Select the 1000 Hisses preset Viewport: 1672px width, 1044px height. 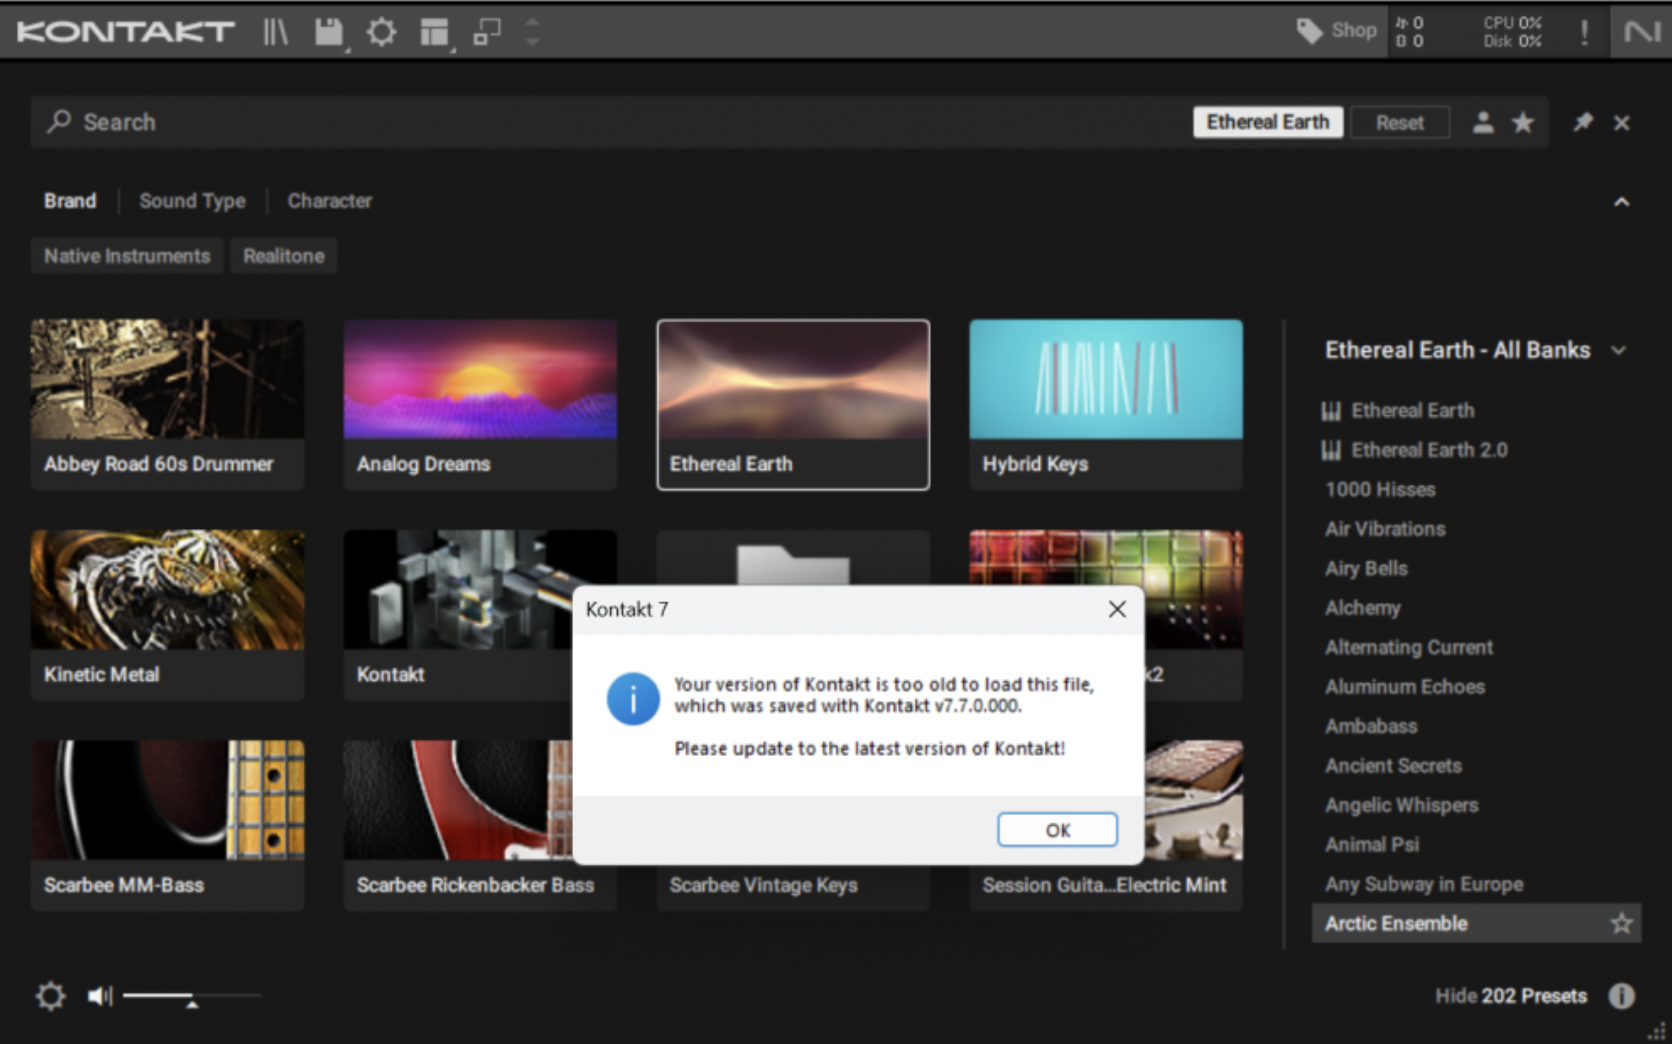[x=1380, y=490]
